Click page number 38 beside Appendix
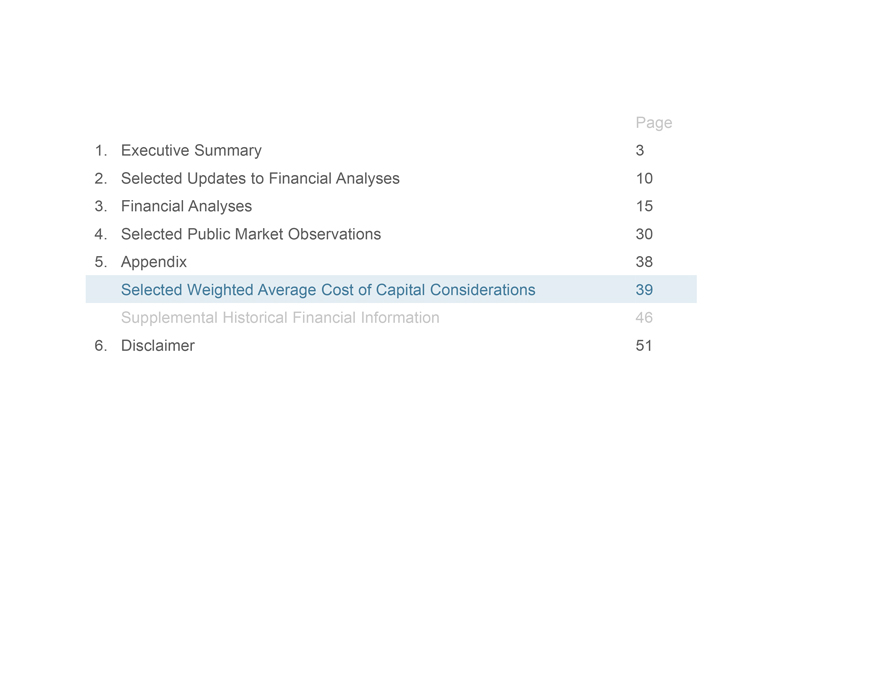The width and height of the screenshot is (880, 680). 644,263
